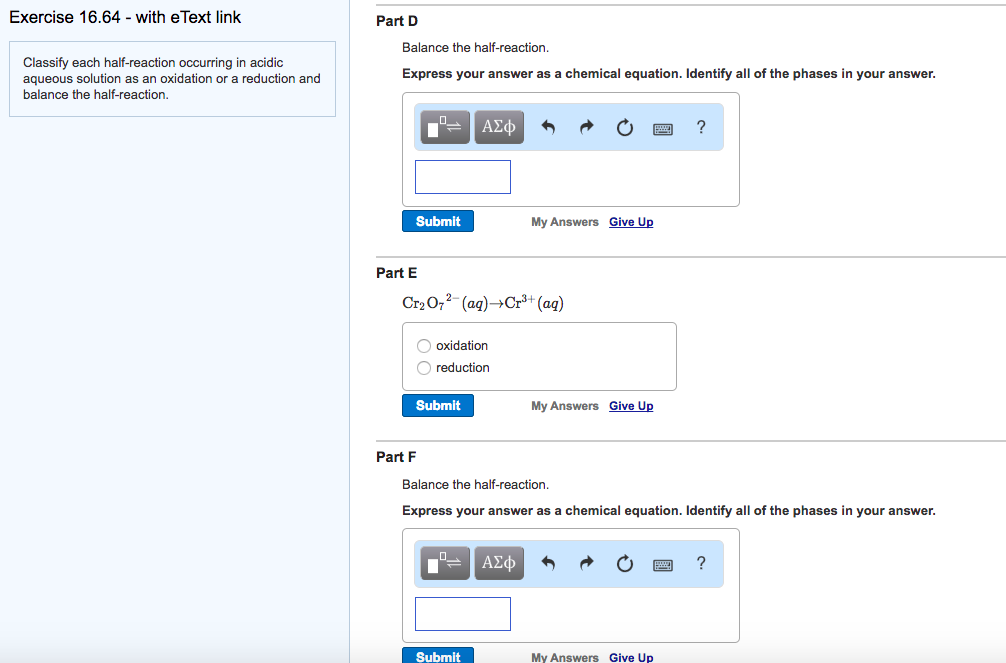
Task: Redo an edit in Part D editor
Action: click(x=586, y=127)
